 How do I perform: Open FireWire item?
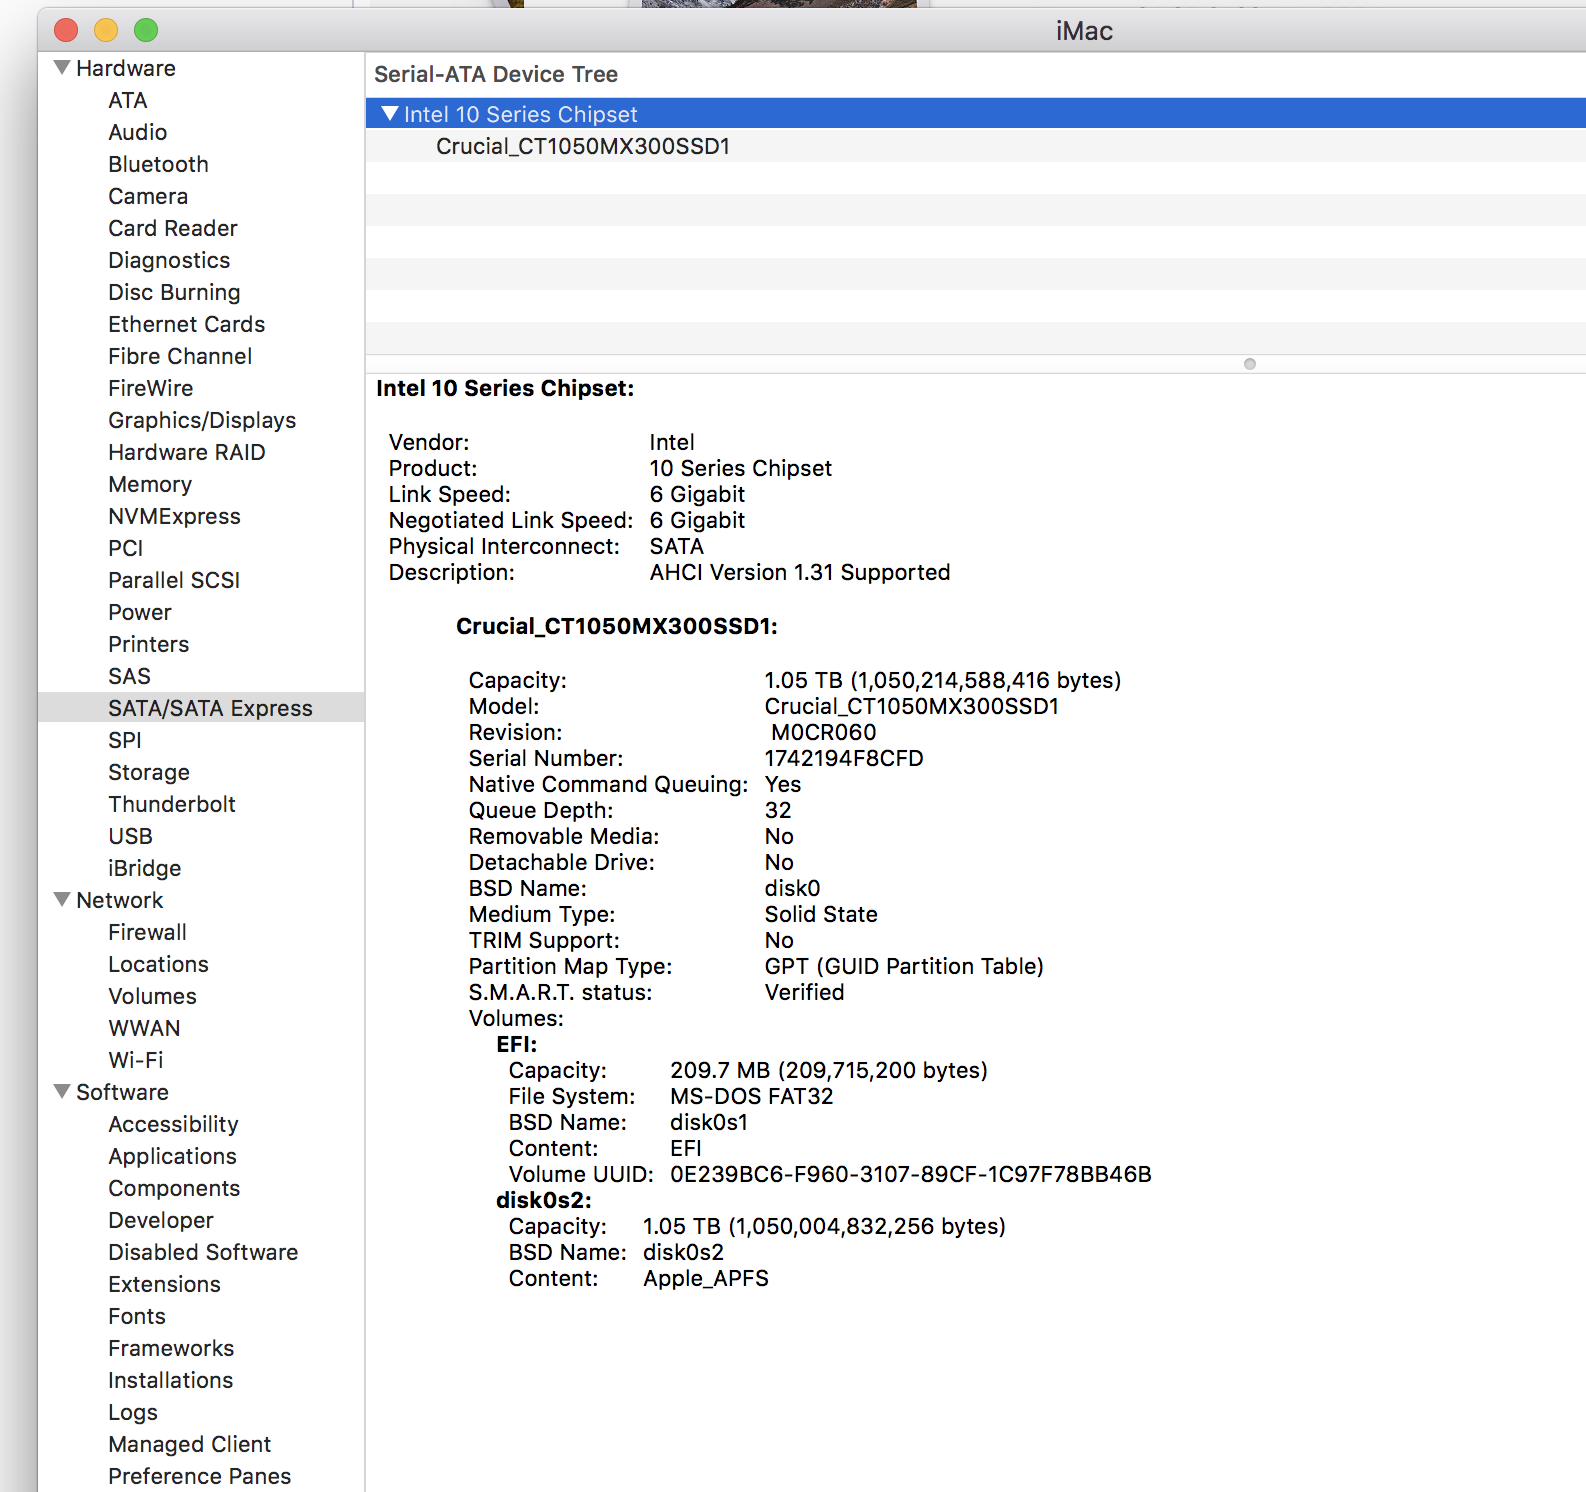(x=151, y=388)
